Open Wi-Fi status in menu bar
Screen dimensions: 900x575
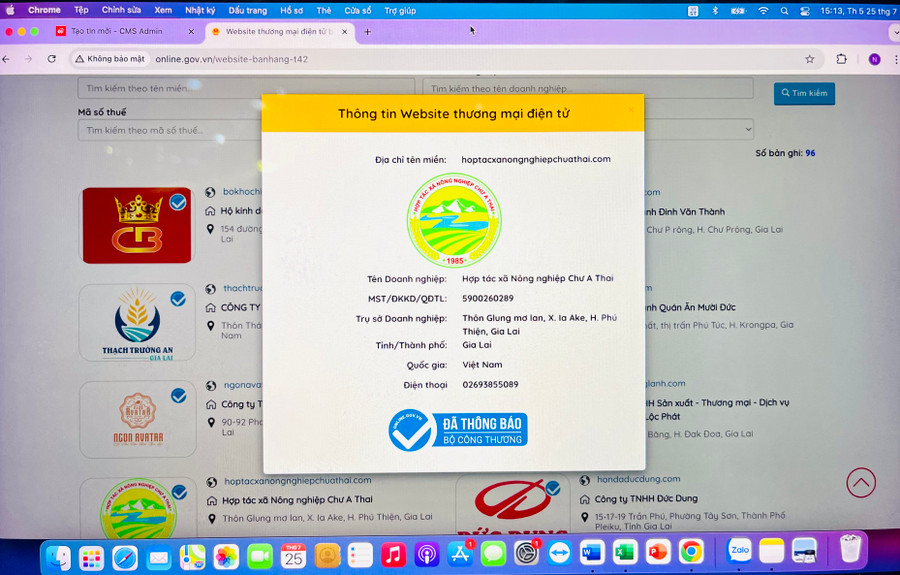click(763, 11)
